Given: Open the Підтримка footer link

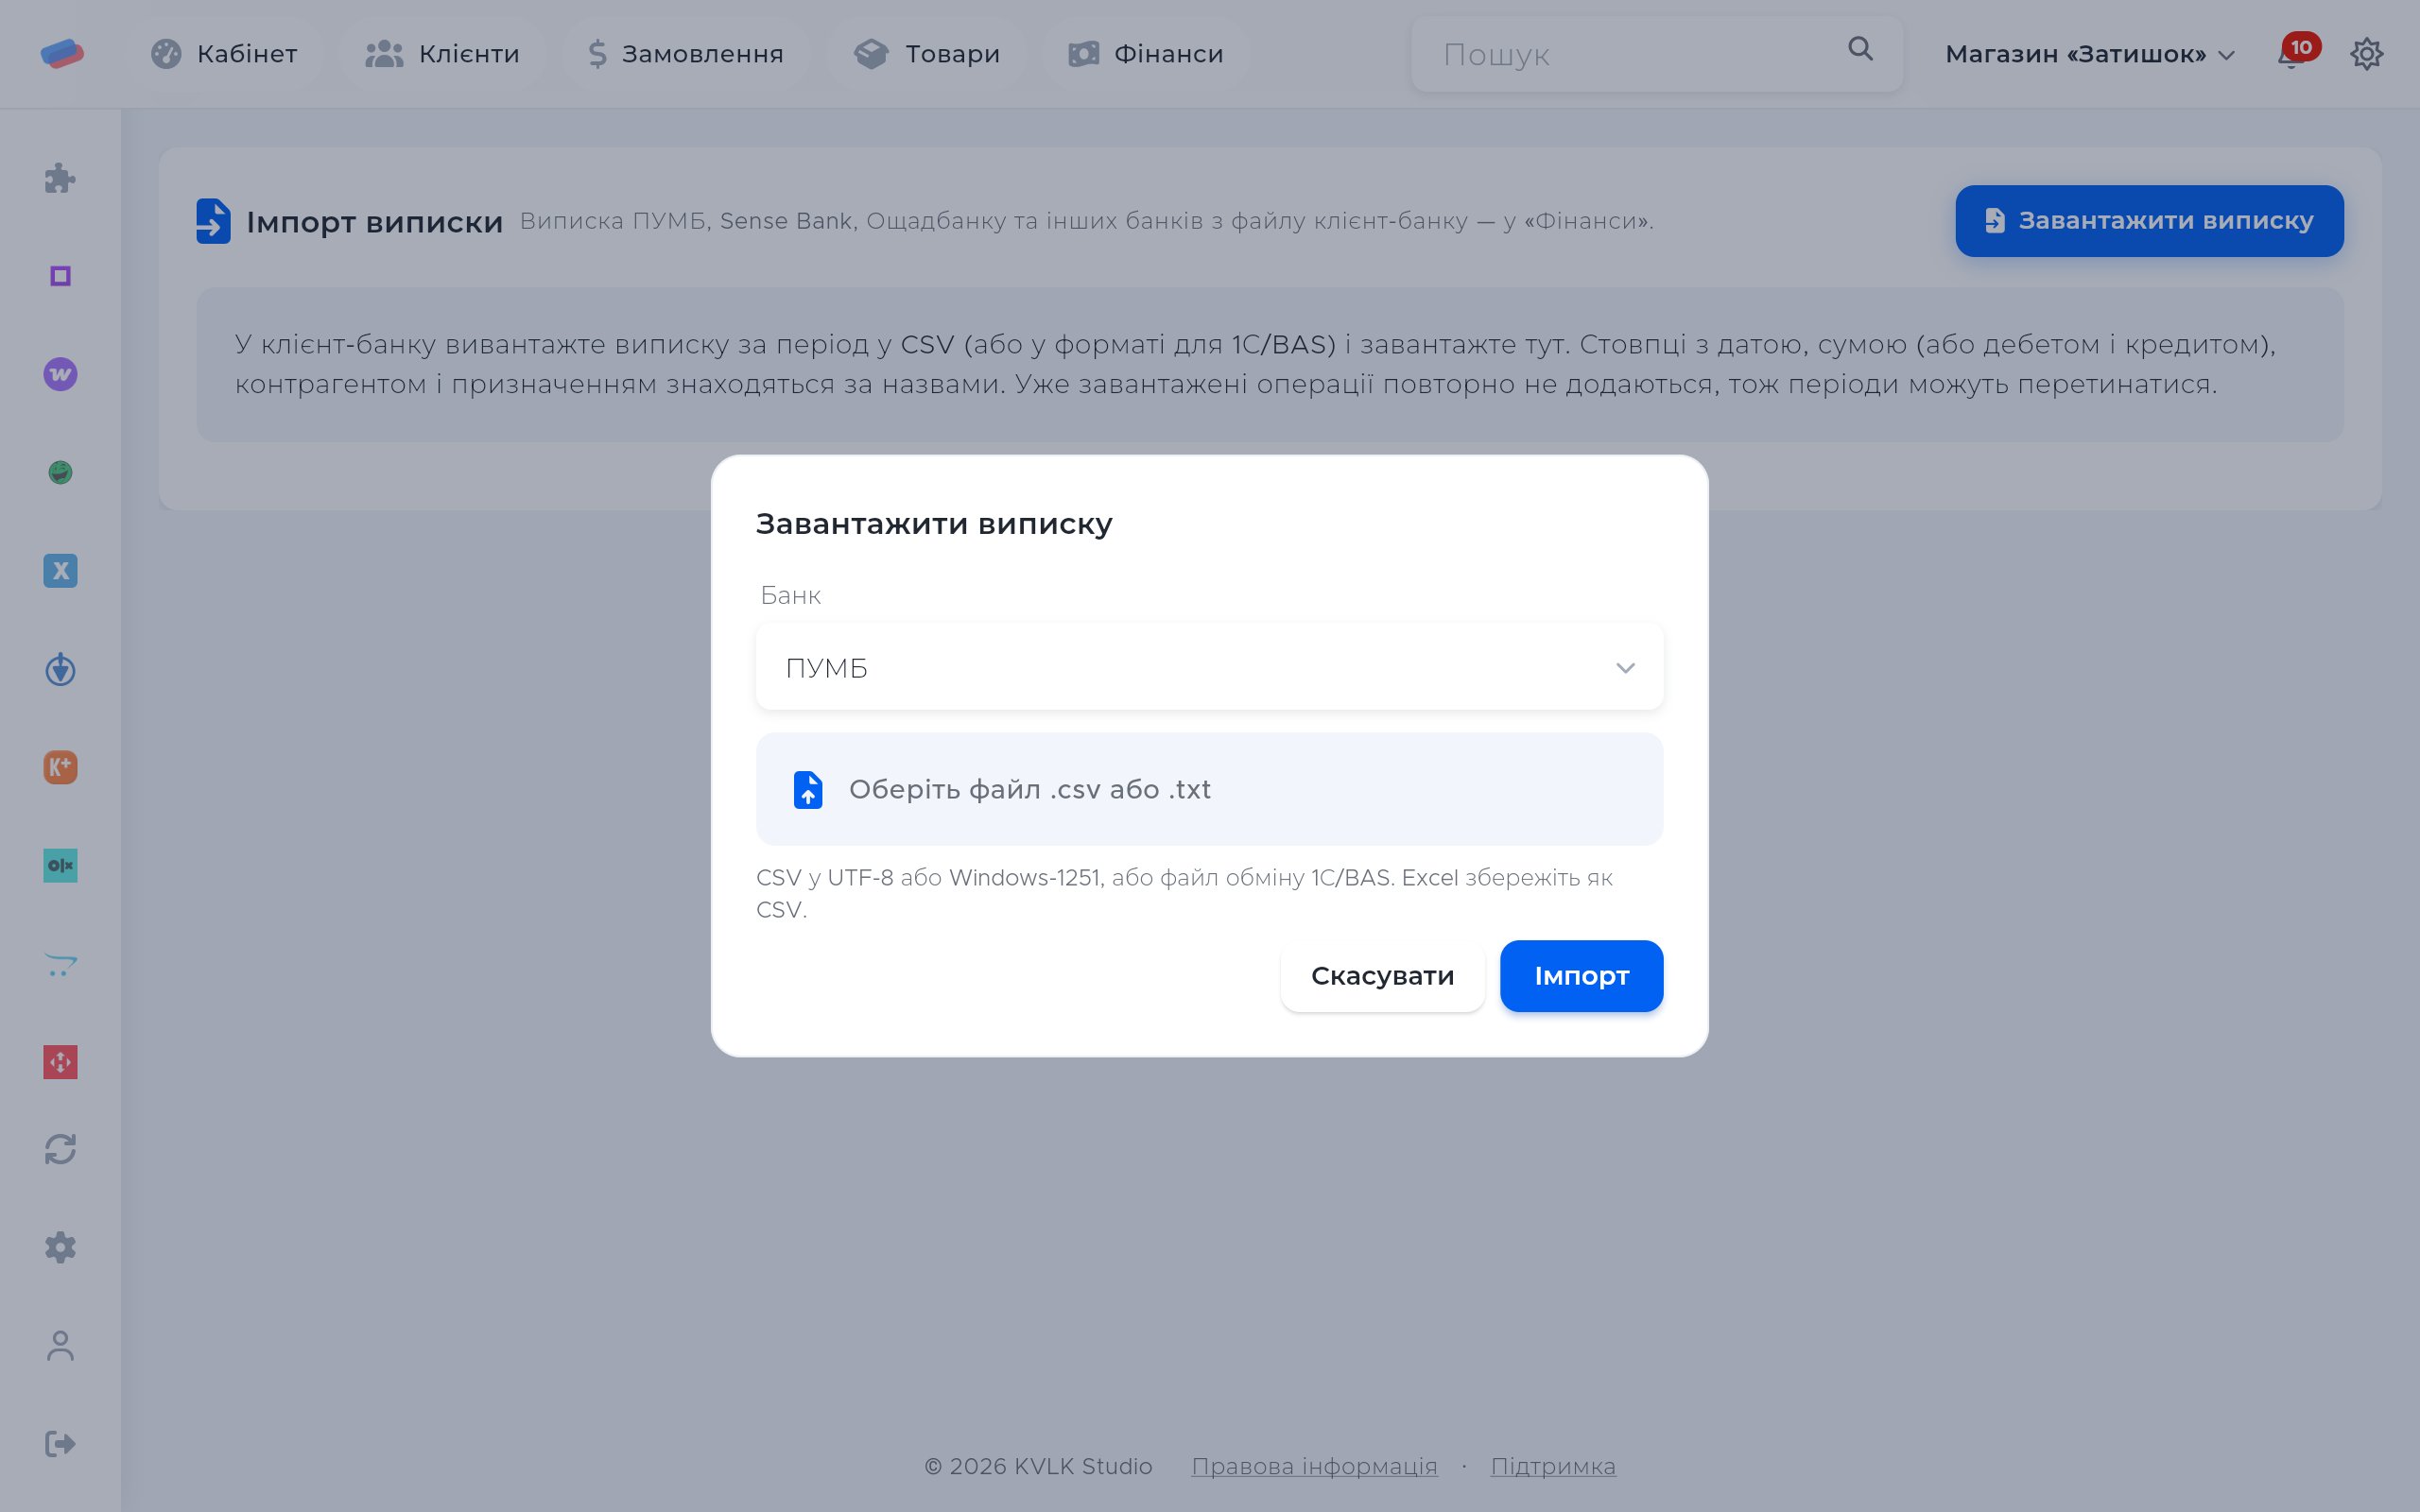Looking at the screenshot, I should pos(1553,1466).
